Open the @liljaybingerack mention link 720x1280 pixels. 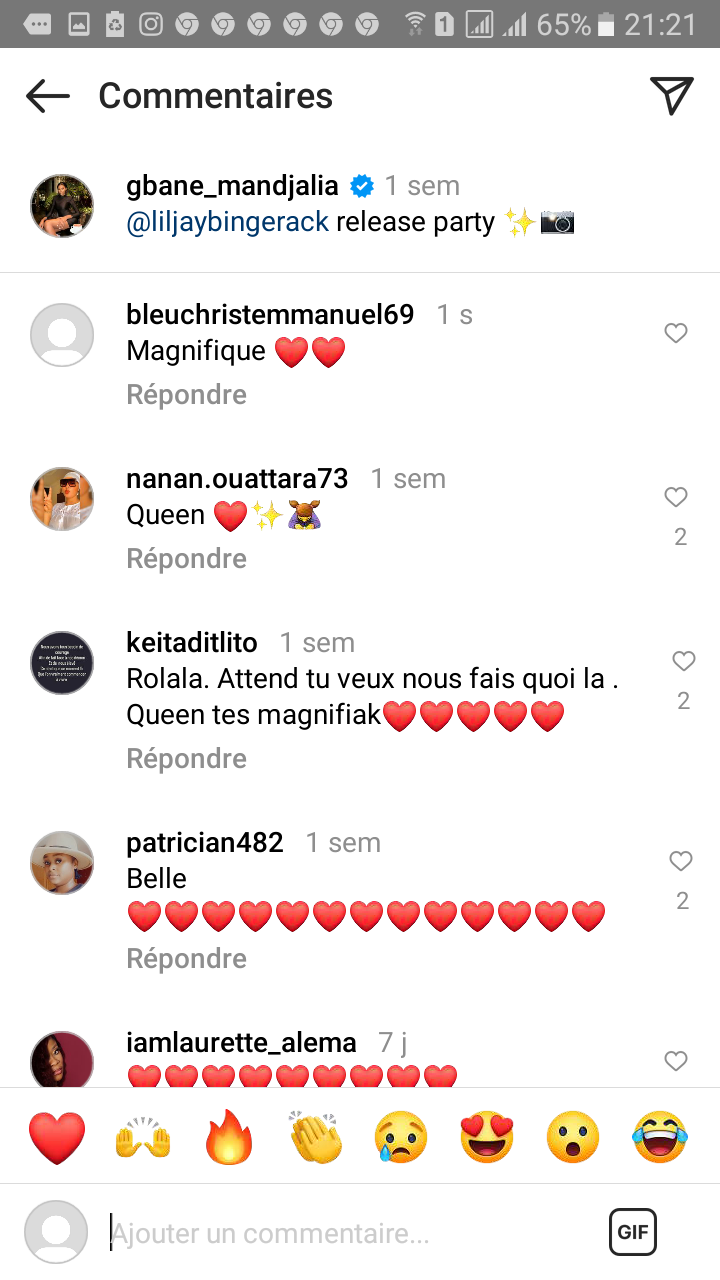point(228,222)
